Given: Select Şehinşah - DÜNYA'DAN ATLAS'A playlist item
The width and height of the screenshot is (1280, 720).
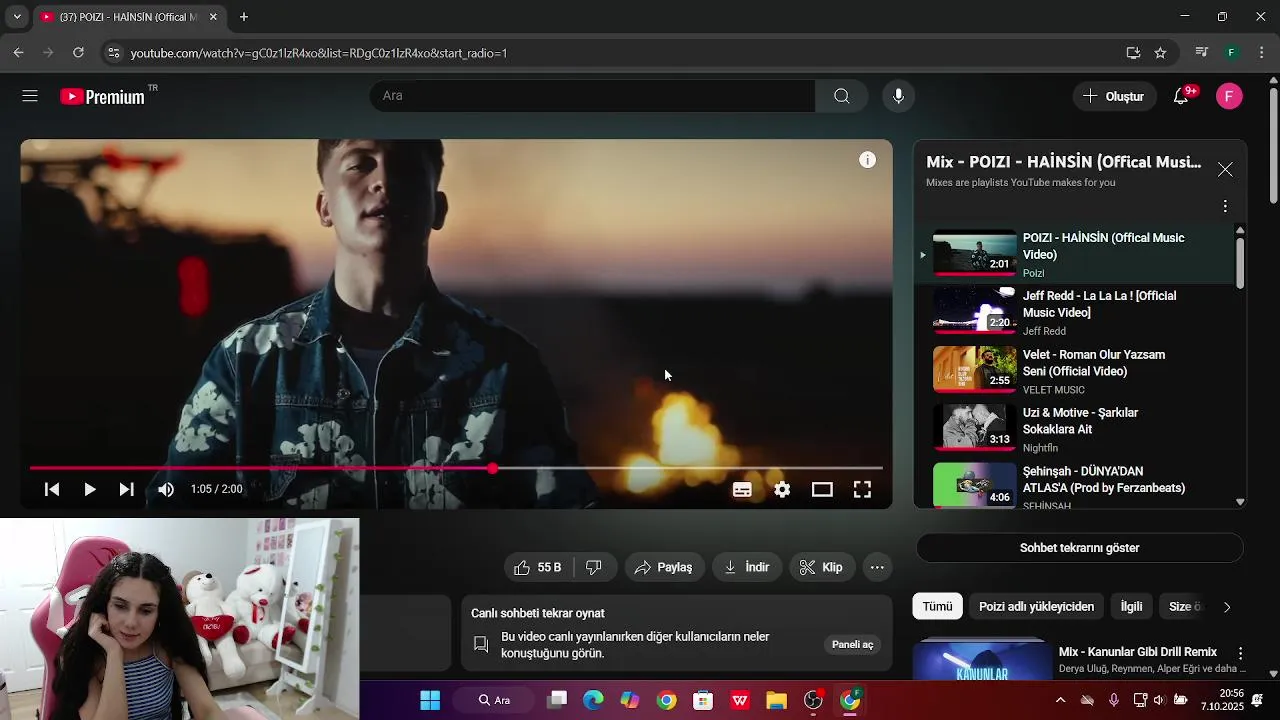Looking at the screenshot, I should click(1075, 485).
